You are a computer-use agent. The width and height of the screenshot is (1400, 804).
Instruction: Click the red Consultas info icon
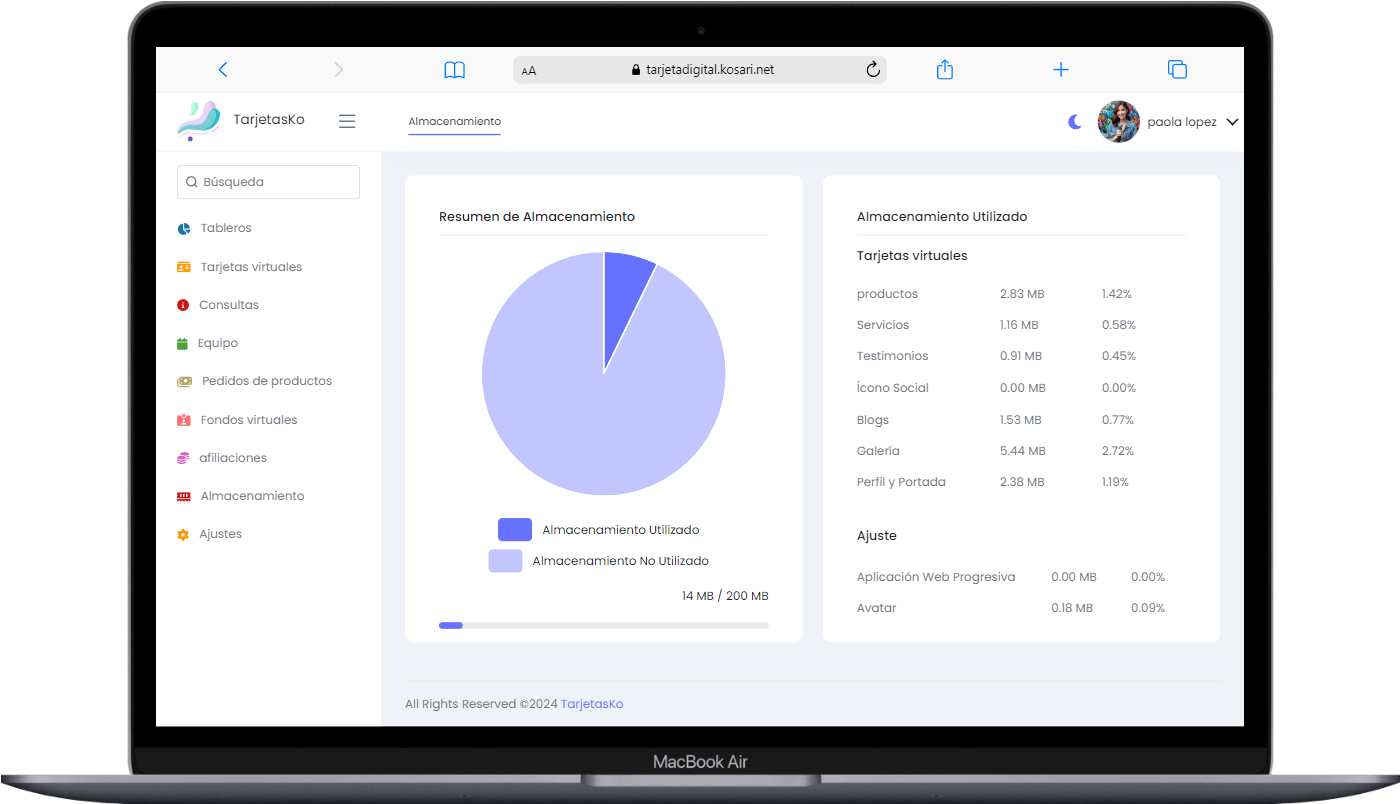(183, 305)
